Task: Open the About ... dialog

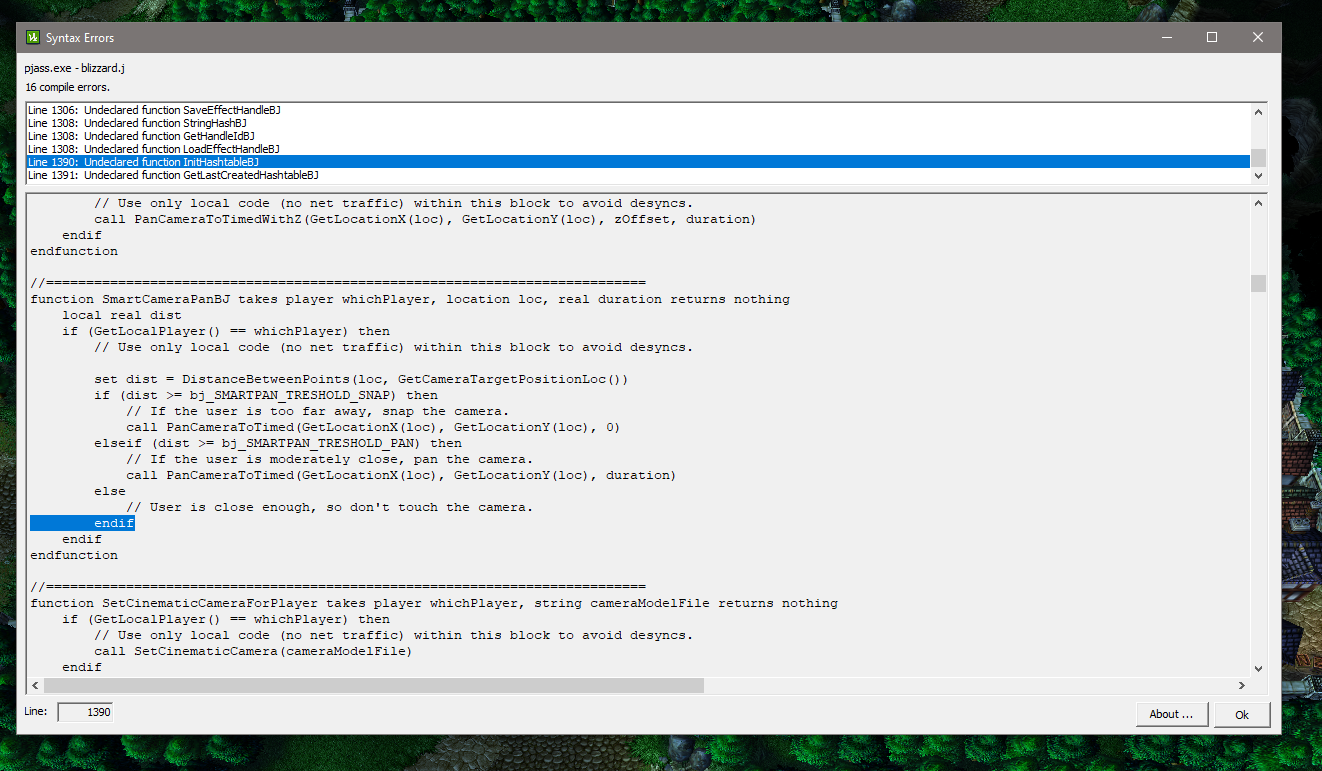Action: click(x=1171, y=714)
